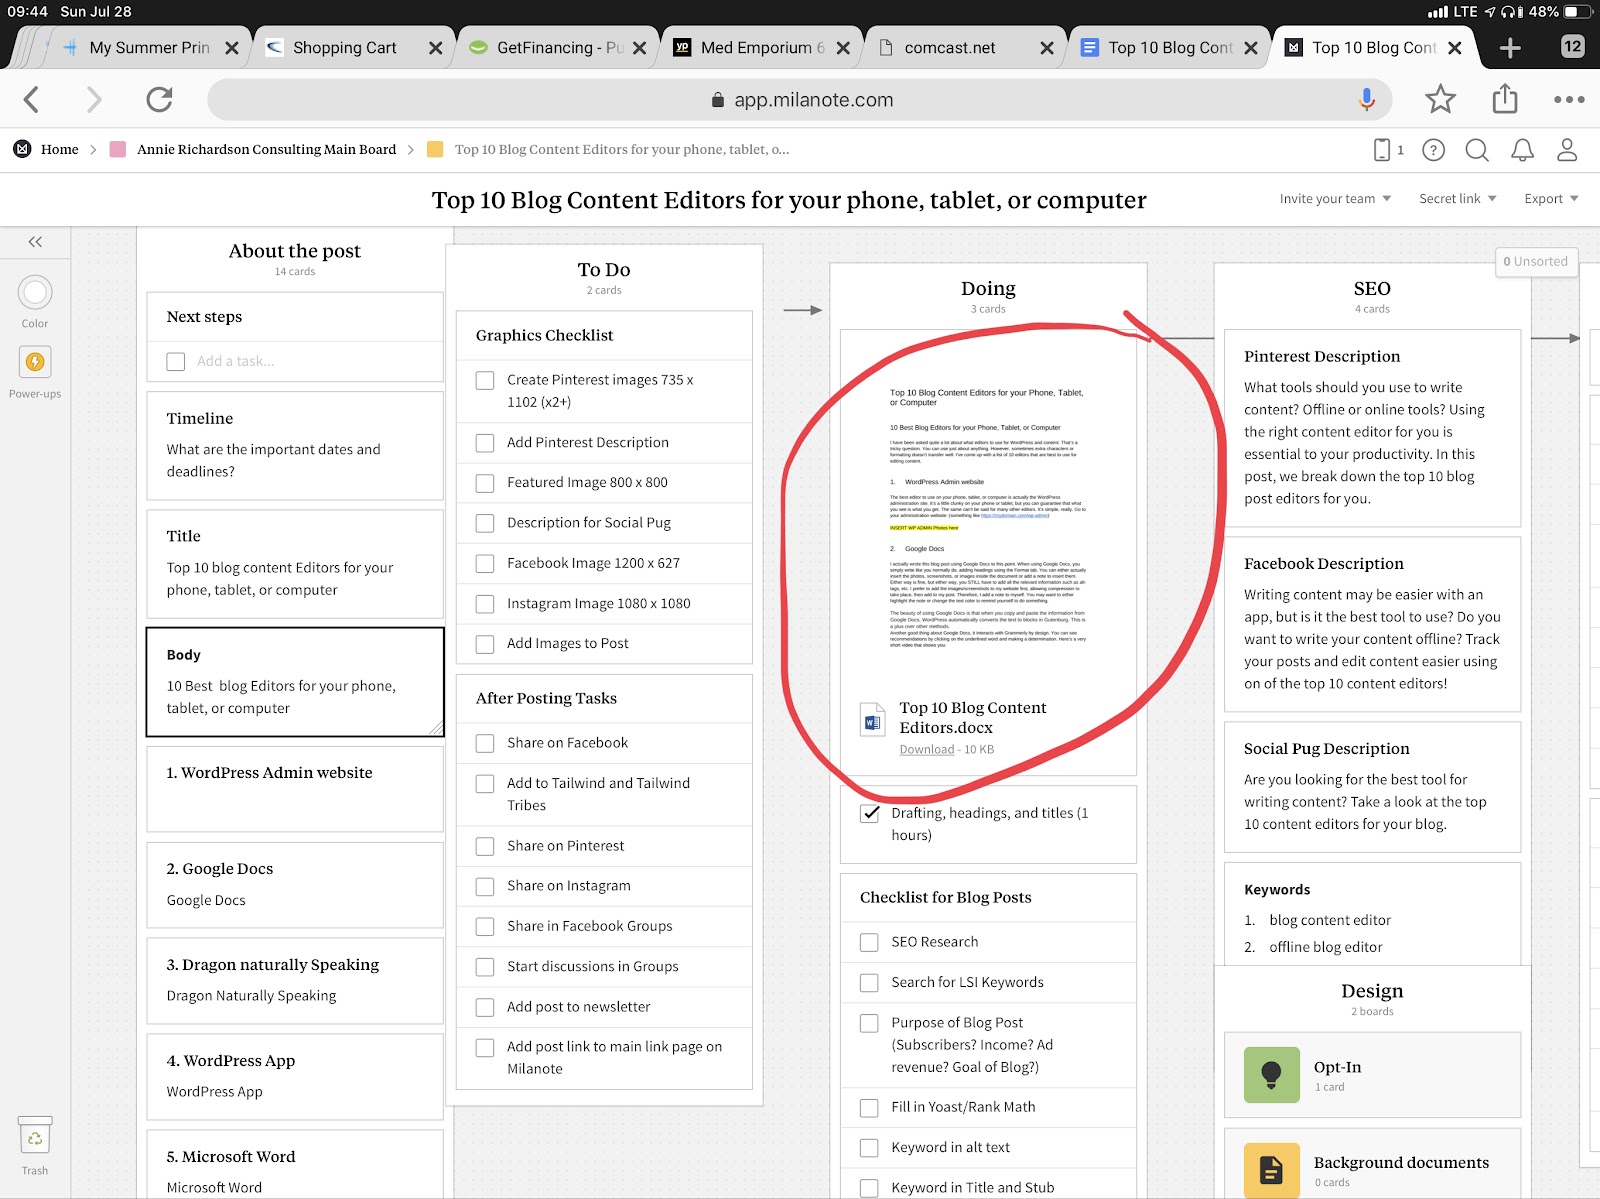The height and width of the screenshot is (1199, 1600).
Task: Collapse the left toolbar with double chevron
Action: pos(35,241)
